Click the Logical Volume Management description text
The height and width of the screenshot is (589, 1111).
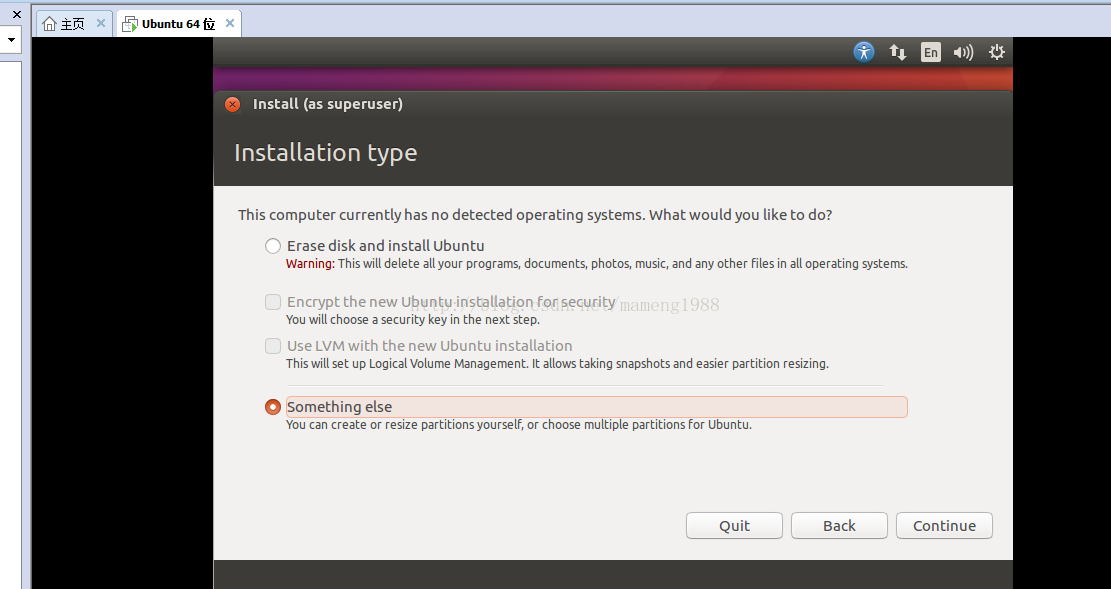(557, 364)
